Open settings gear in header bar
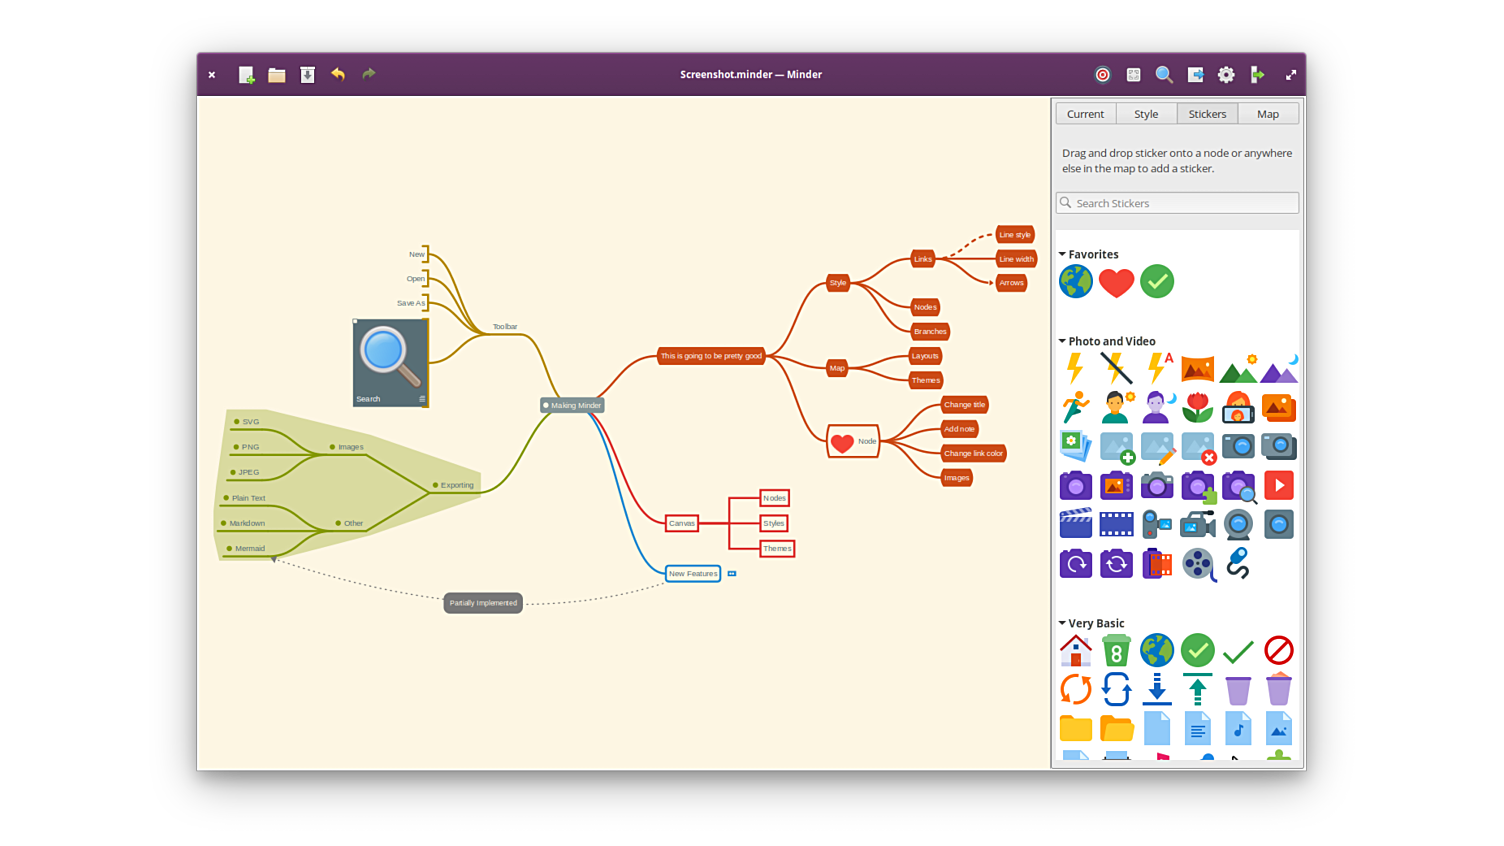The width and height of the screenshot is (1504, 846). (1226, 75)
